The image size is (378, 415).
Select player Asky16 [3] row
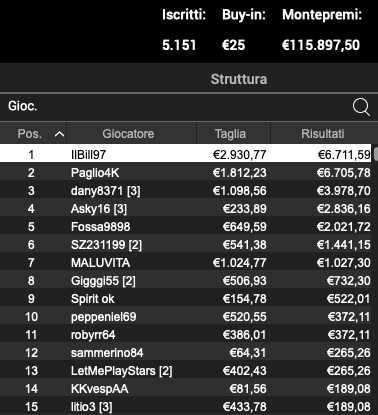pyautogui.click(x=186, y=208)
